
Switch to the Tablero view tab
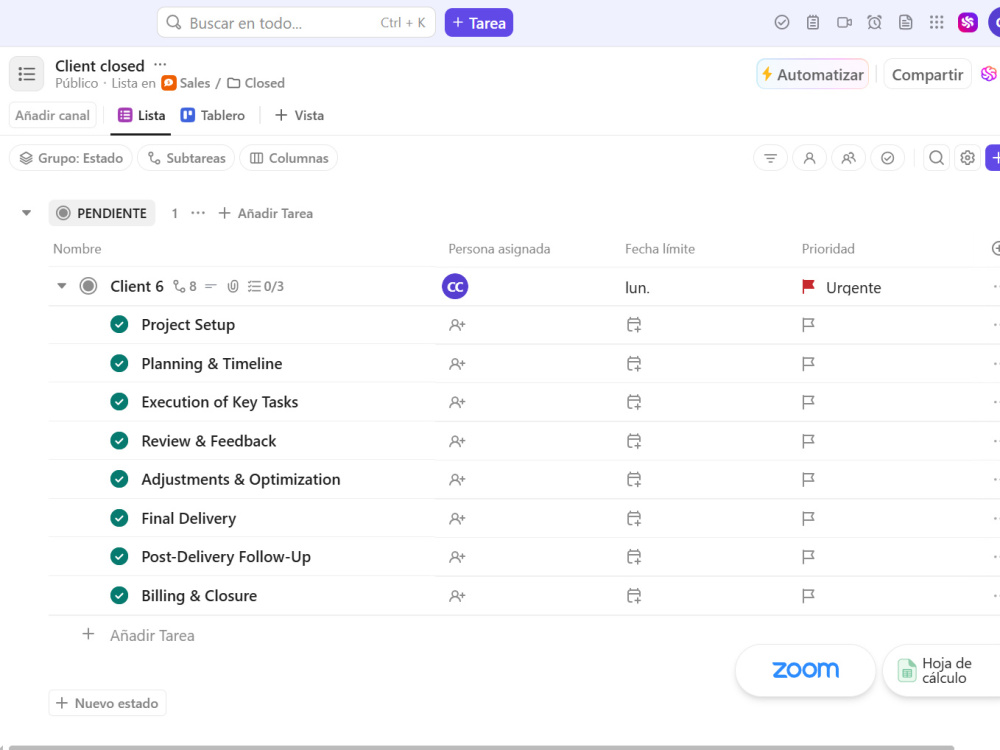point(213,115)
